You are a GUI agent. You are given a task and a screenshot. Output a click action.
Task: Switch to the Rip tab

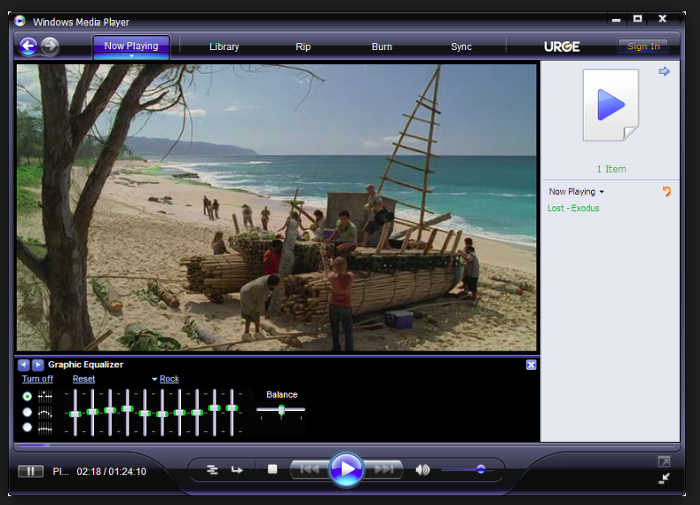pos(303,46)
